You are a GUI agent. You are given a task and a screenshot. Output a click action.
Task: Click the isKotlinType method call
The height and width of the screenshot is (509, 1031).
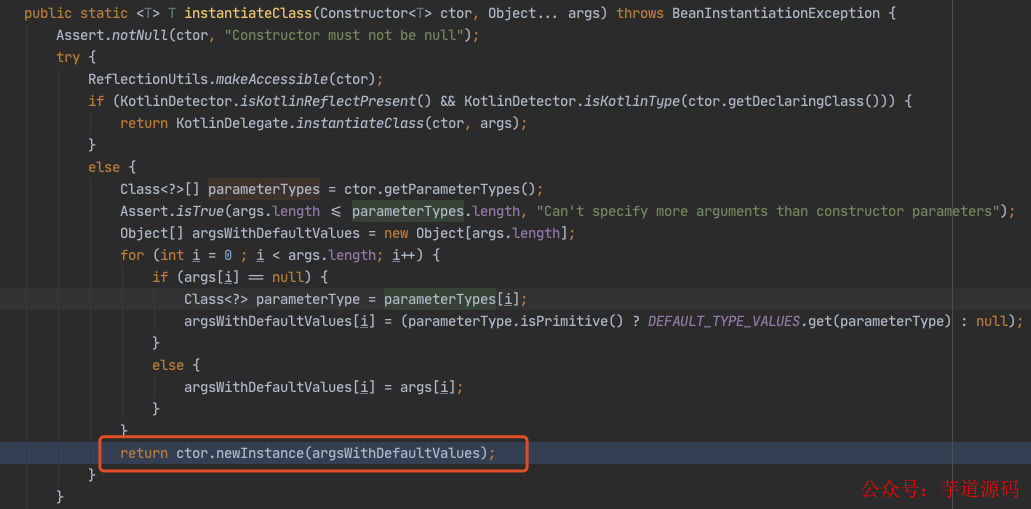pos(633,101)
